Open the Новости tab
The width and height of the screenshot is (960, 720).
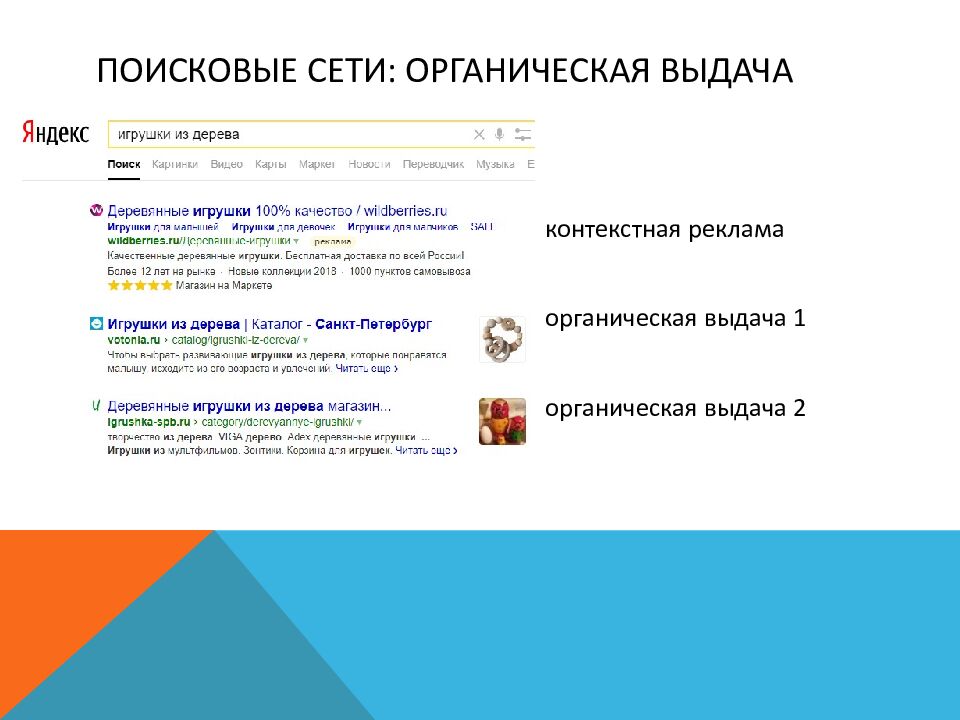click(369, 164)
